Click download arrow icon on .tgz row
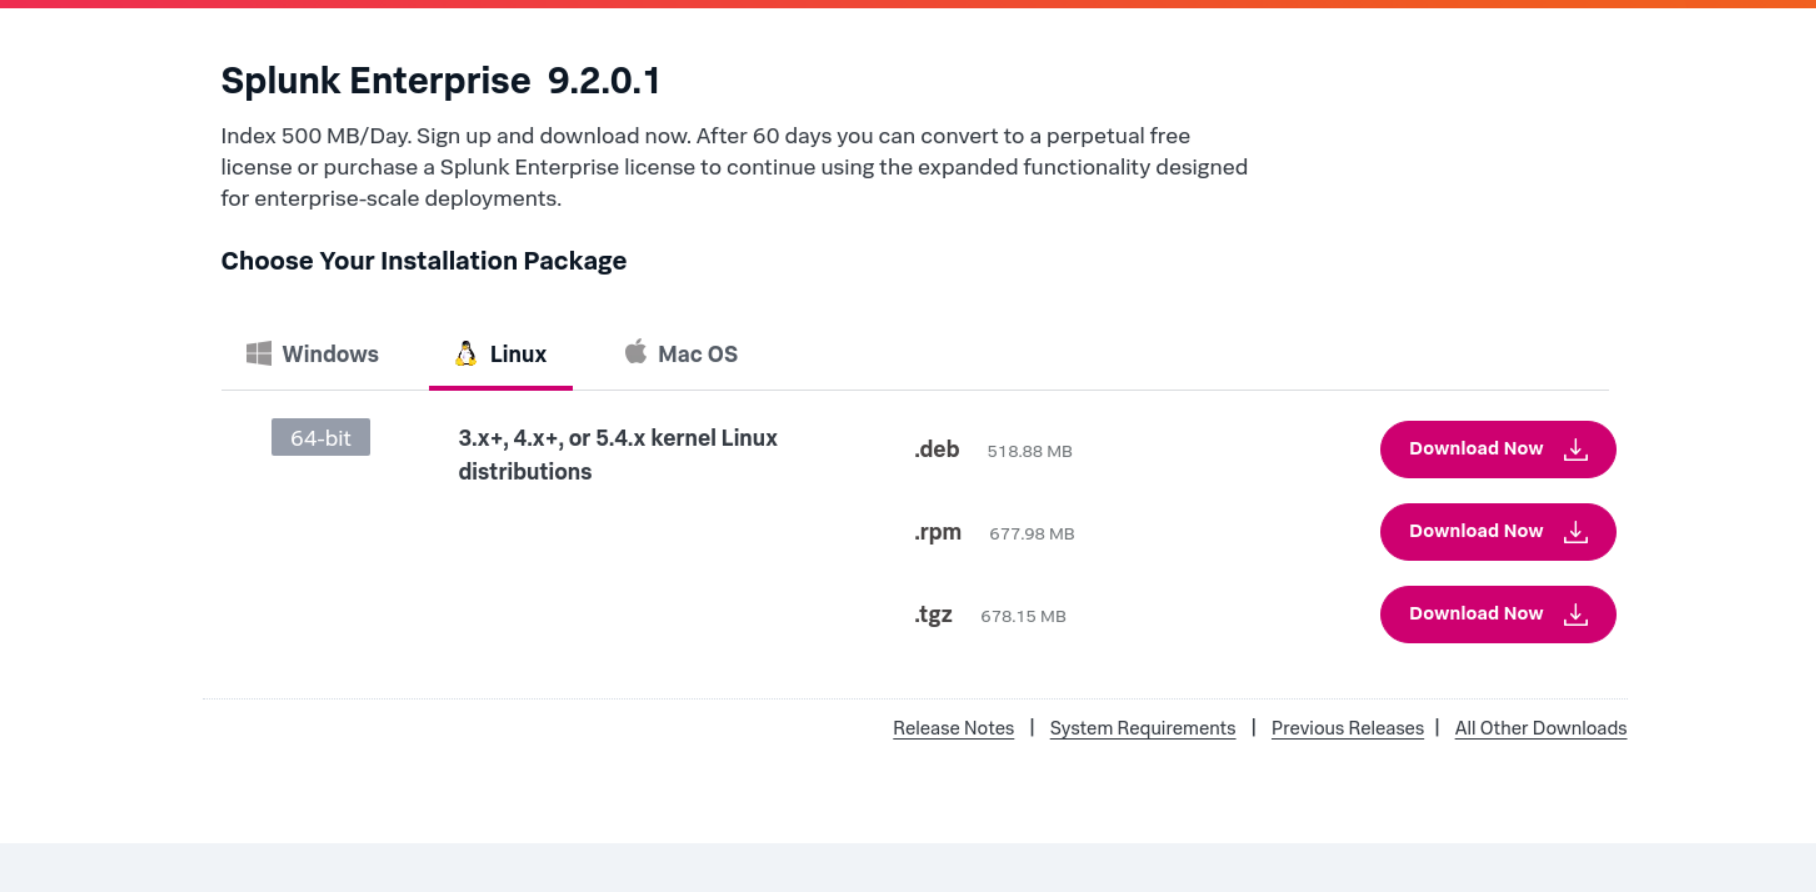This screenshot has width=1816, height=892. pos(1575,614)
